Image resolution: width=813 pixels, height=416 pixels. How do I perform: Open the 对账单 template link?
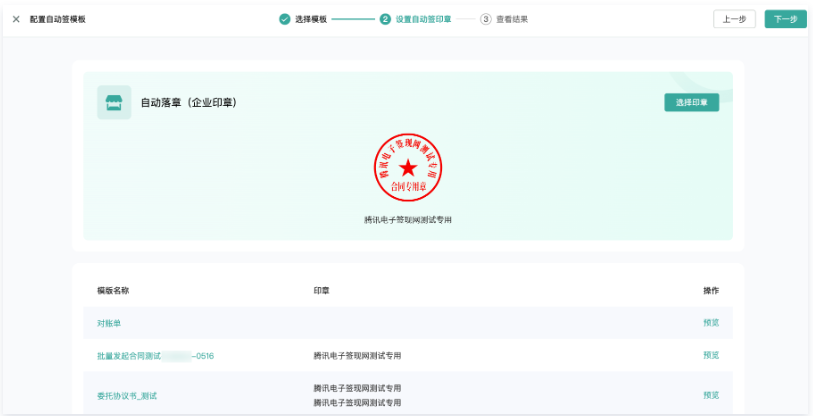[x=109, y=323]
